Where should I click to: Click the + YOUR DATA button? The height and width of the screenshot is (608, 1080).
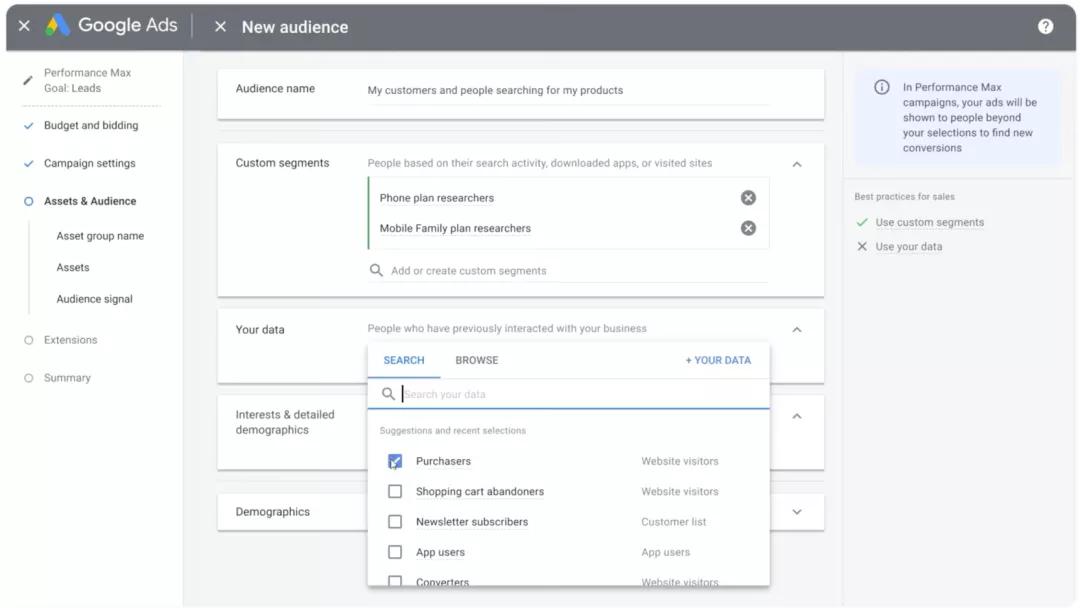coord(718,360)
